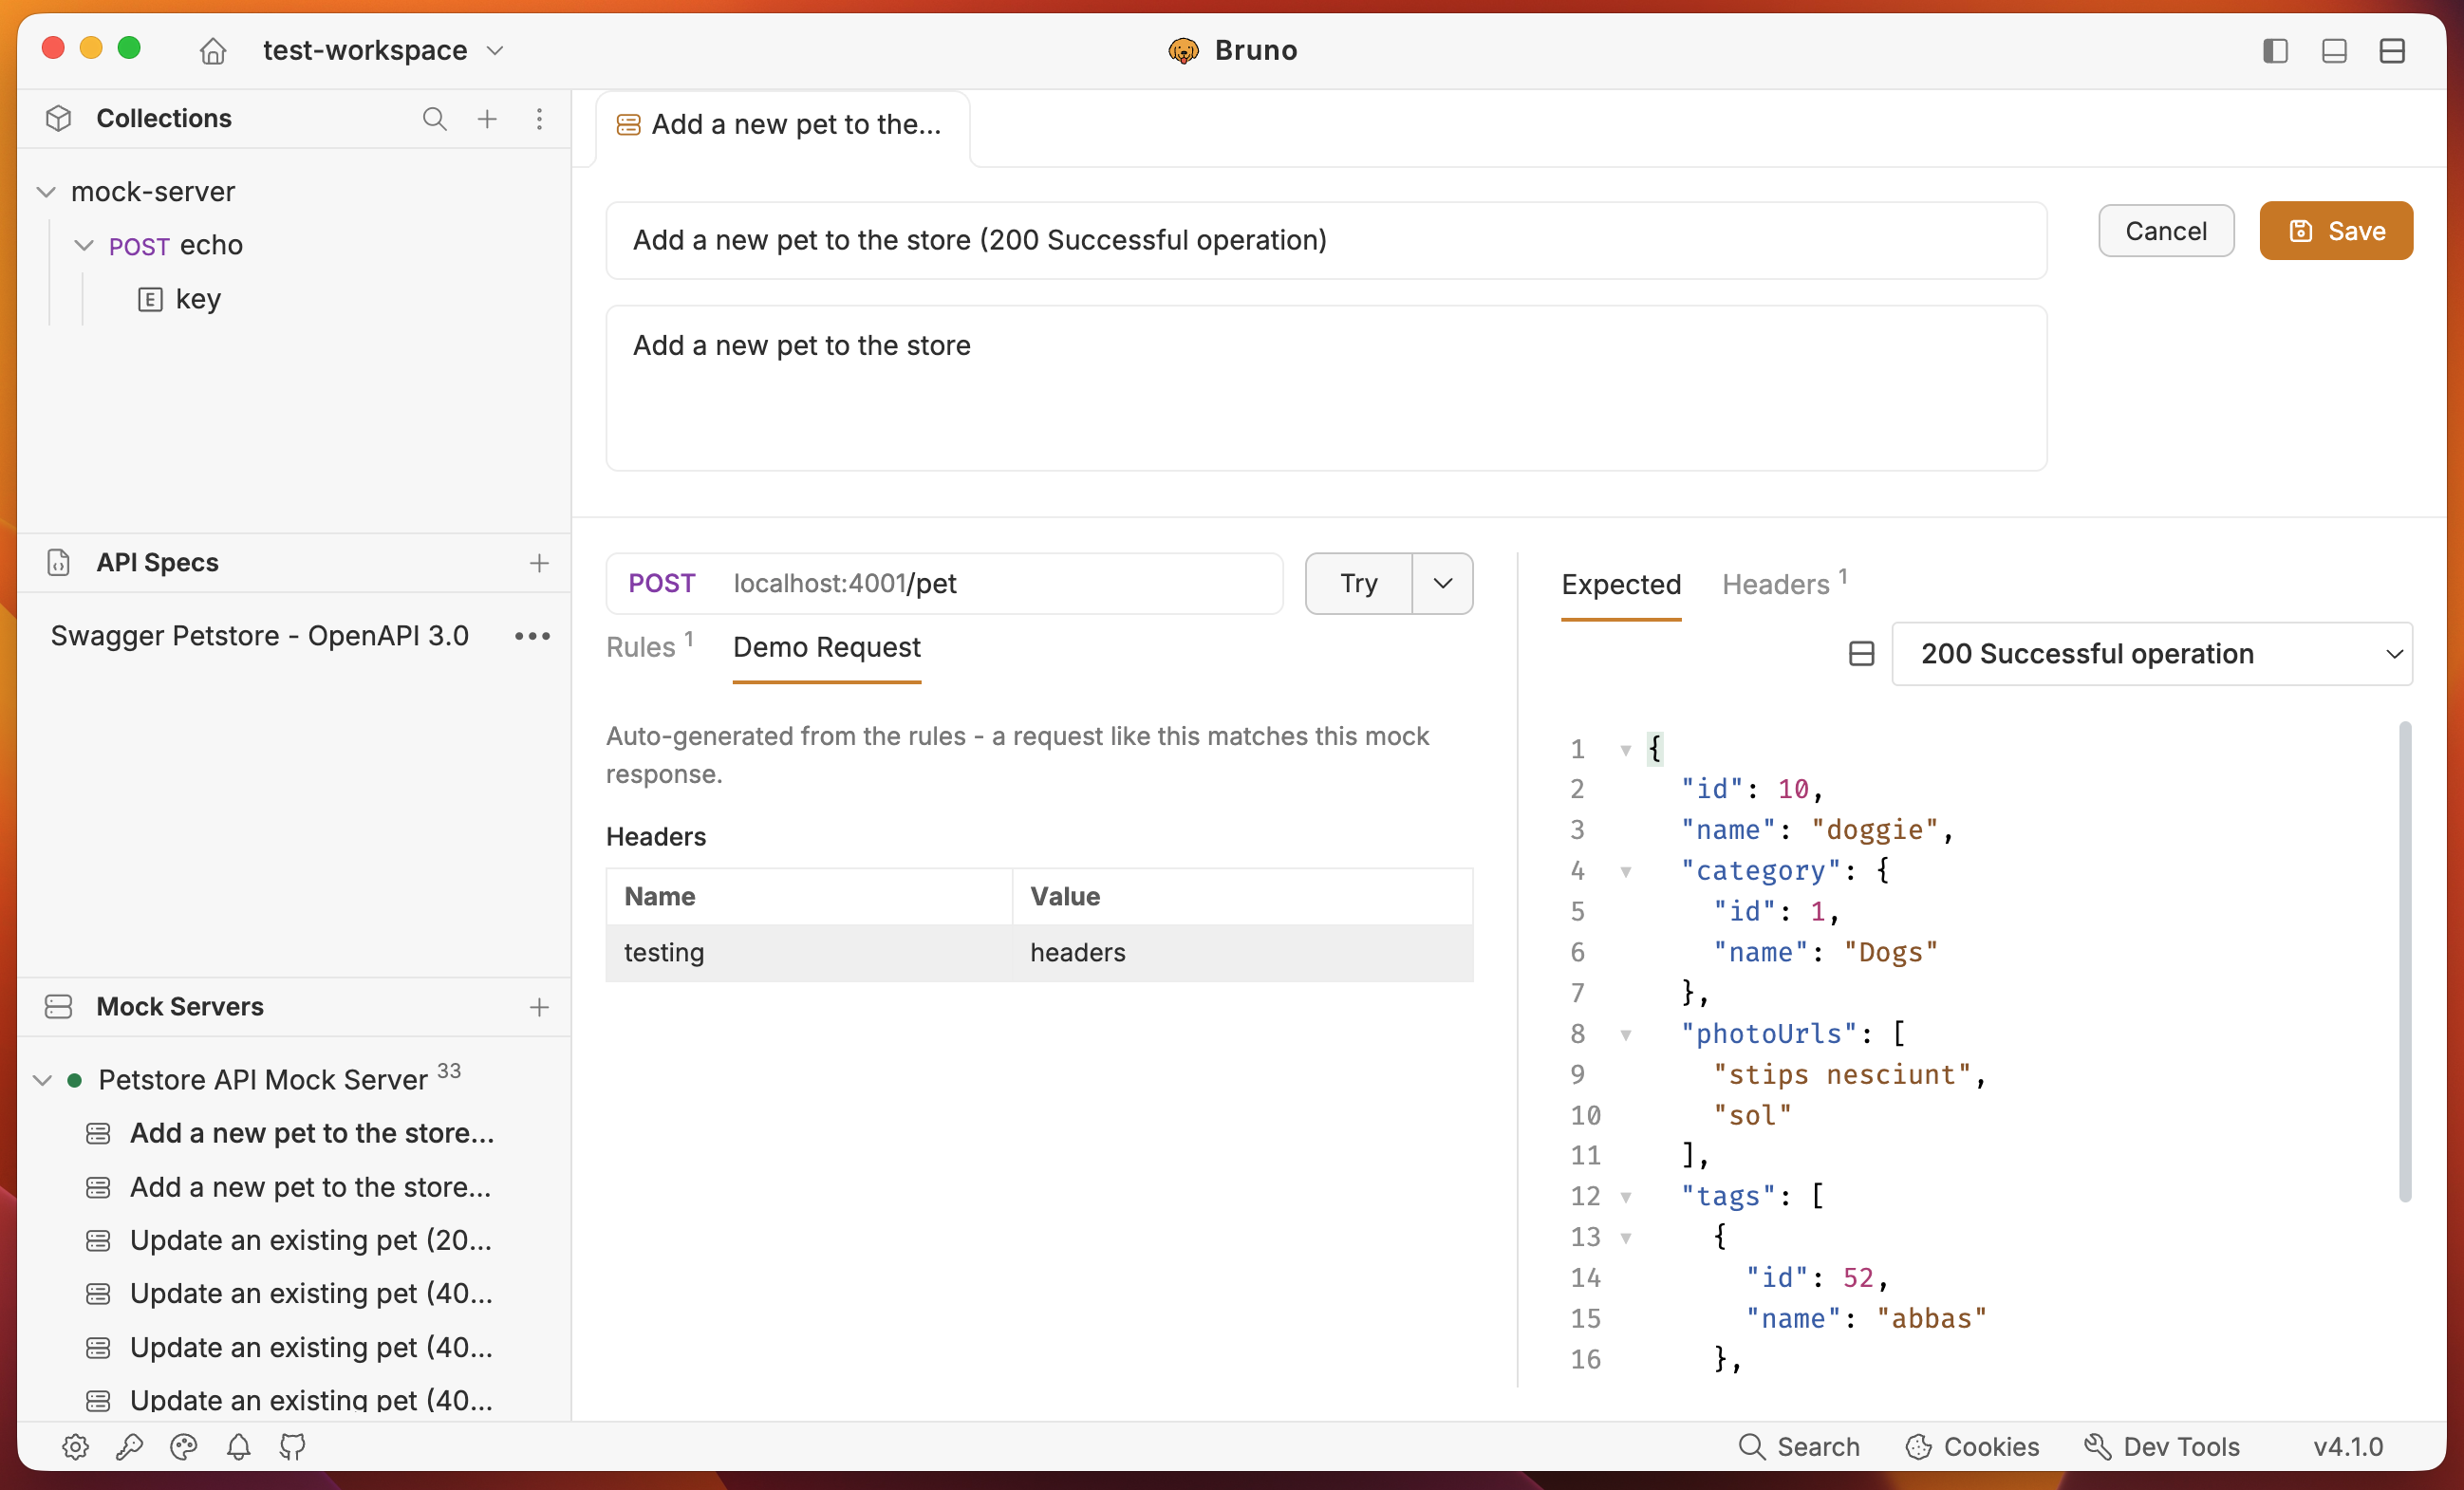Toggle the bottom panel layout icon
Viewport: 2464px width, 1490px height.
click(x=2334, y=50)
